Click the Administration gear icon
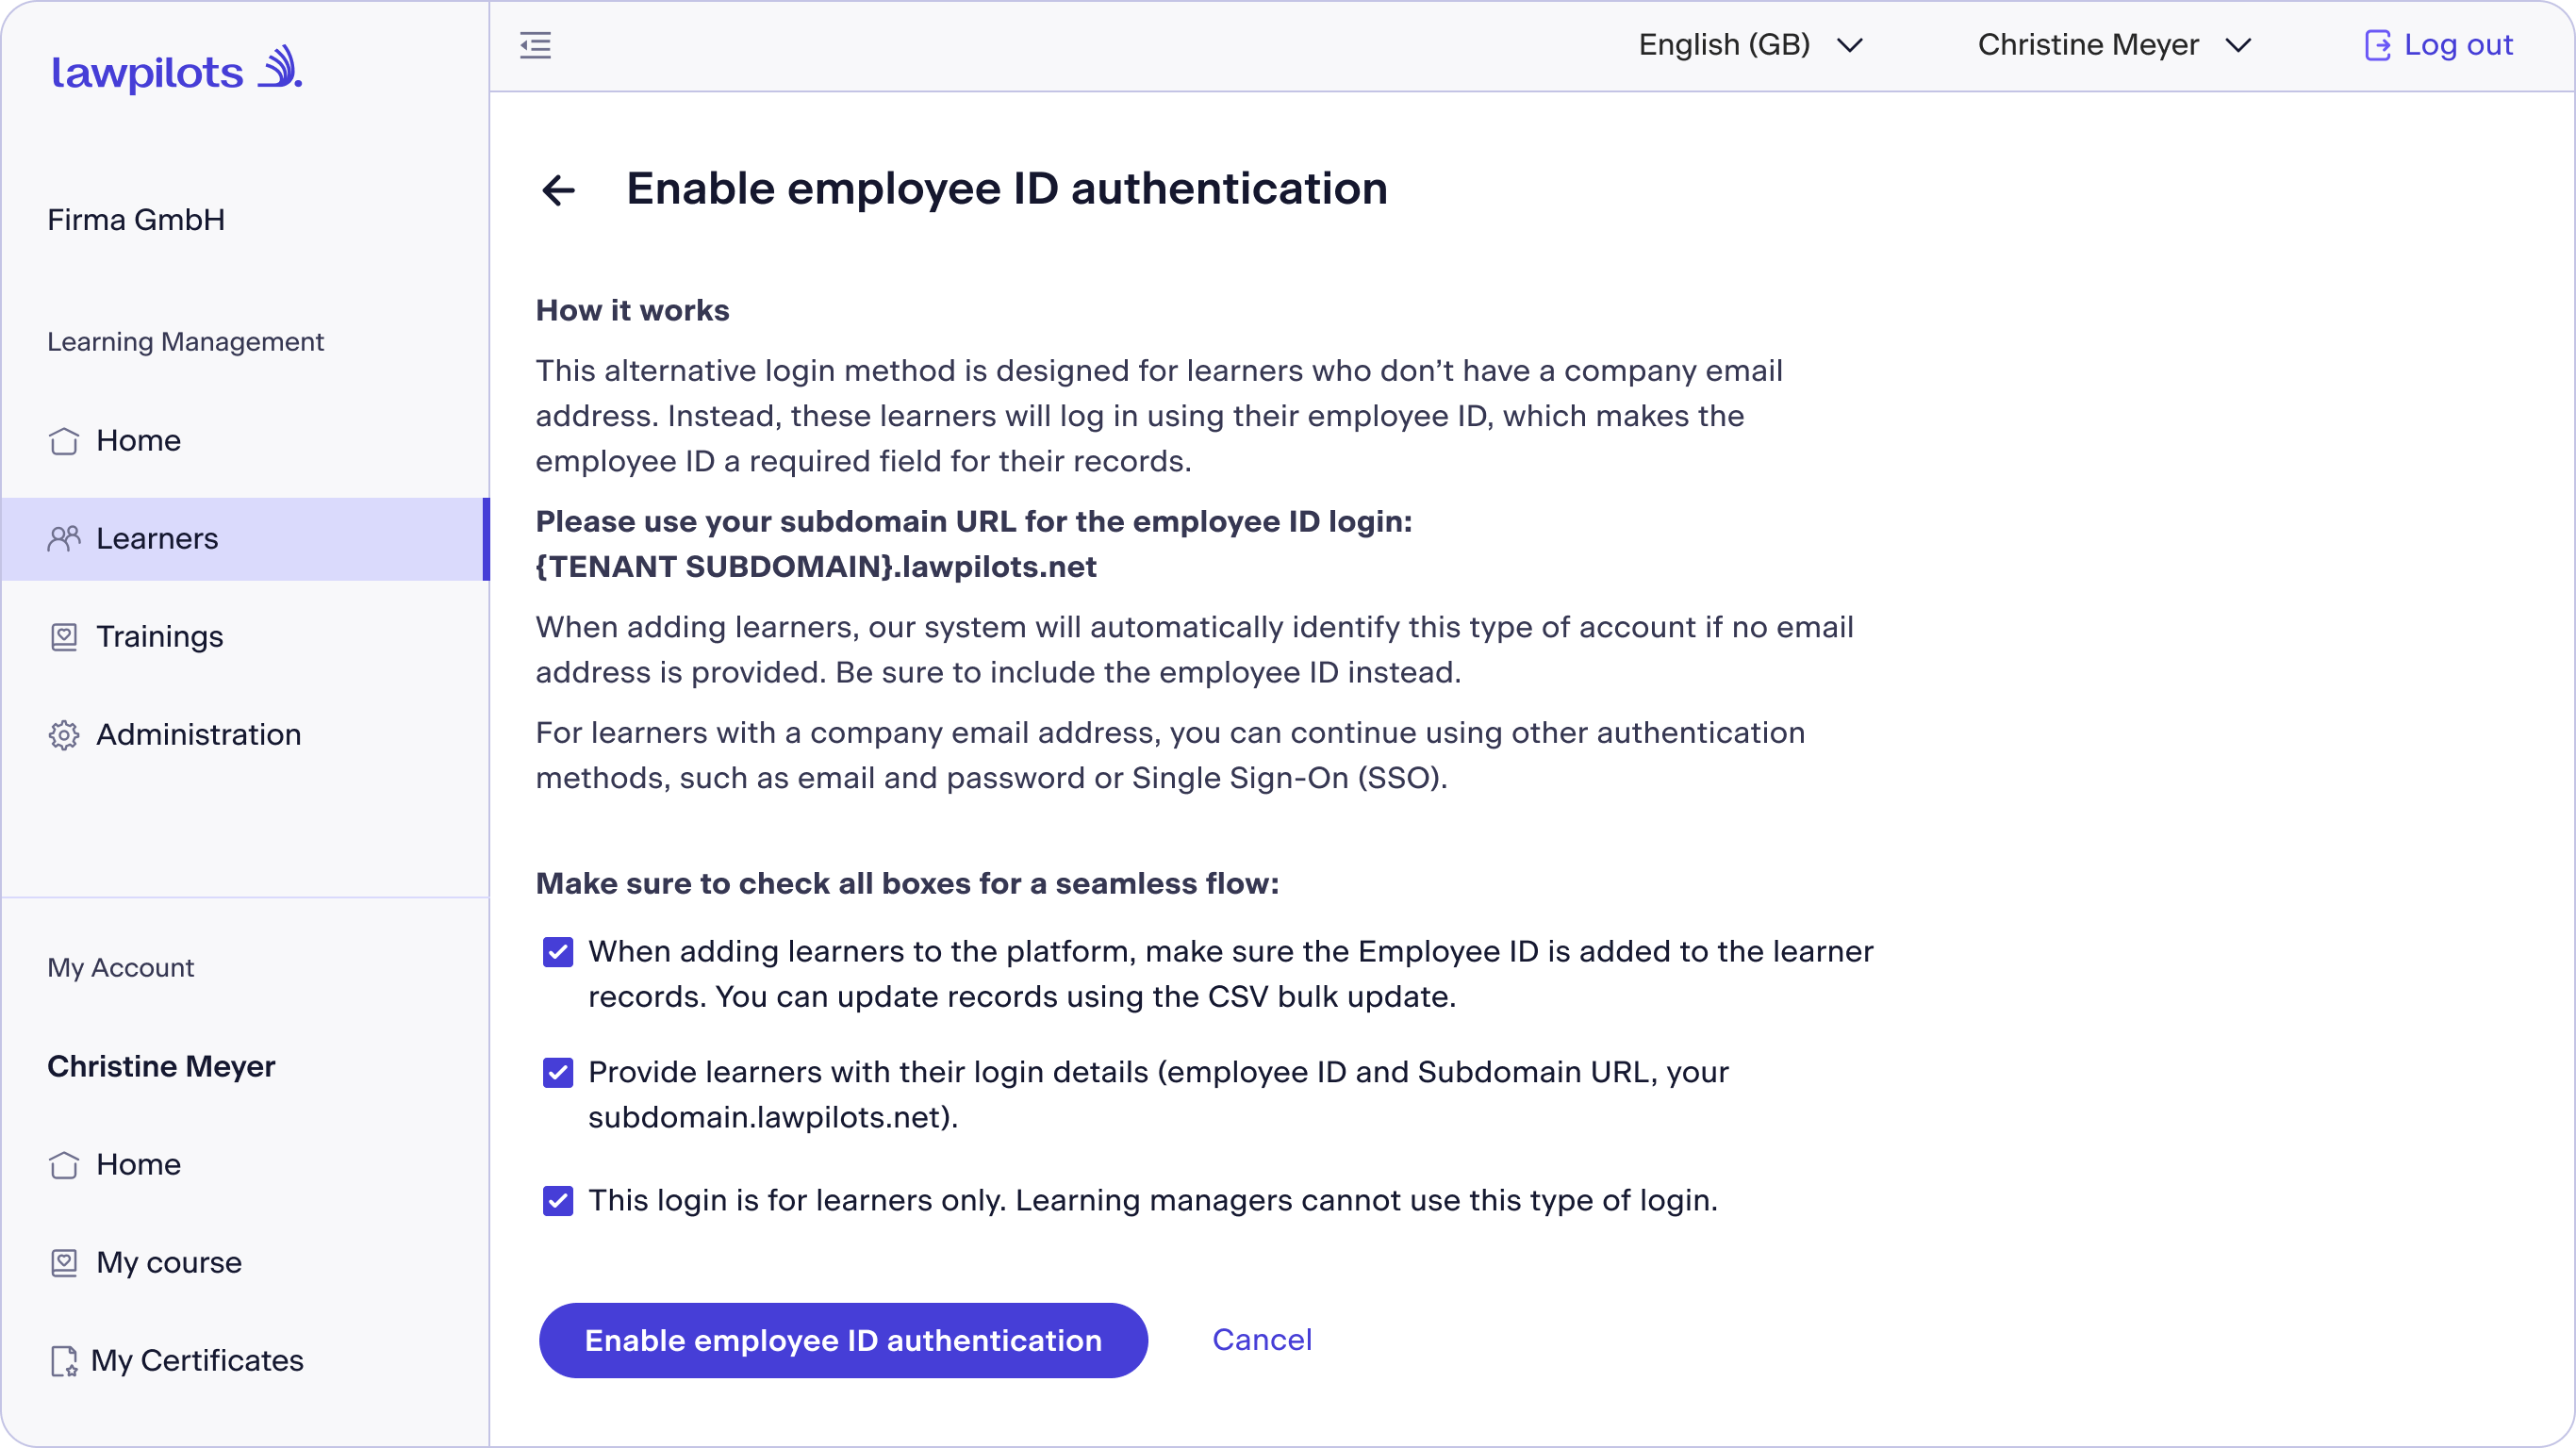The width and height of the screenshot is (2576, 1448). click(x=64, y=735)
